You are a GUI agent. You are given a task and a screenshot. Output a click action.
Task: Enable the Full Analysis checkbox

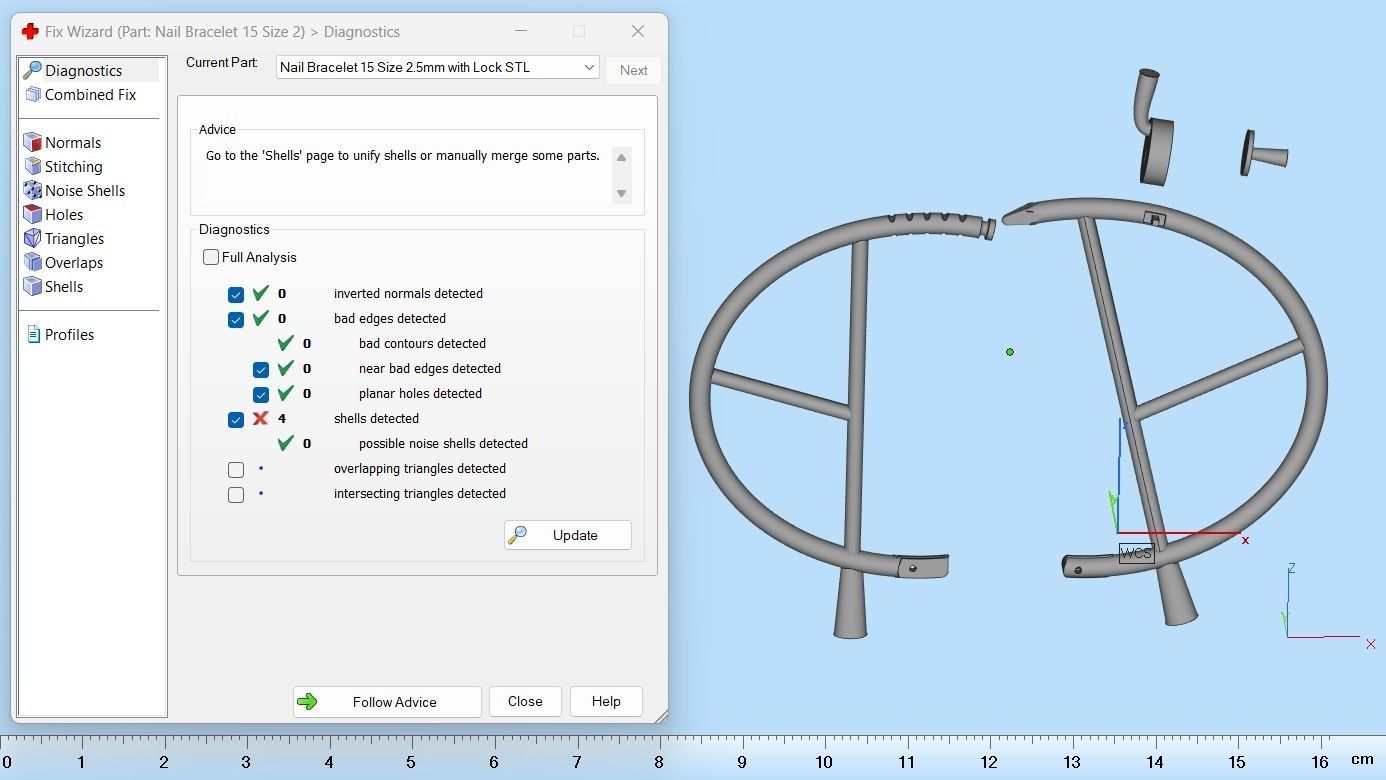211,257
